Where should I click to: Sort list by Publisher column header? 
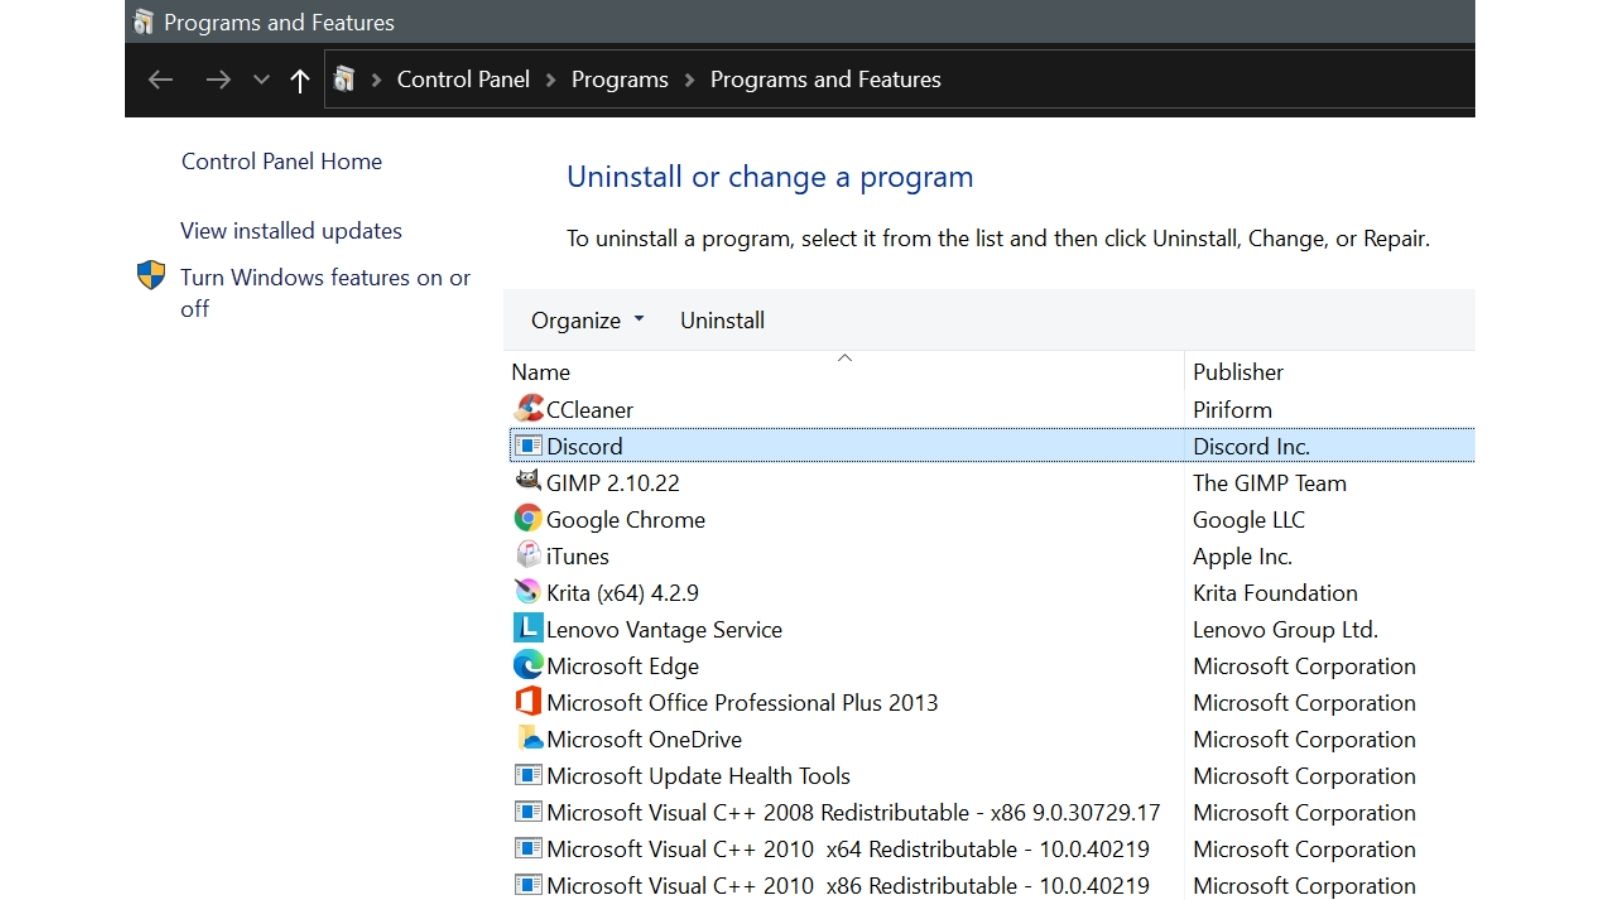click(x=1238, y=372)
